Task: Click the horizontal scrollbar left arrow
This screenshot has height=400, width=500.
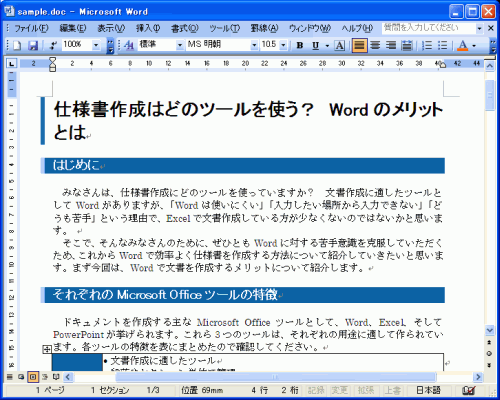Action: coord(68,377)
